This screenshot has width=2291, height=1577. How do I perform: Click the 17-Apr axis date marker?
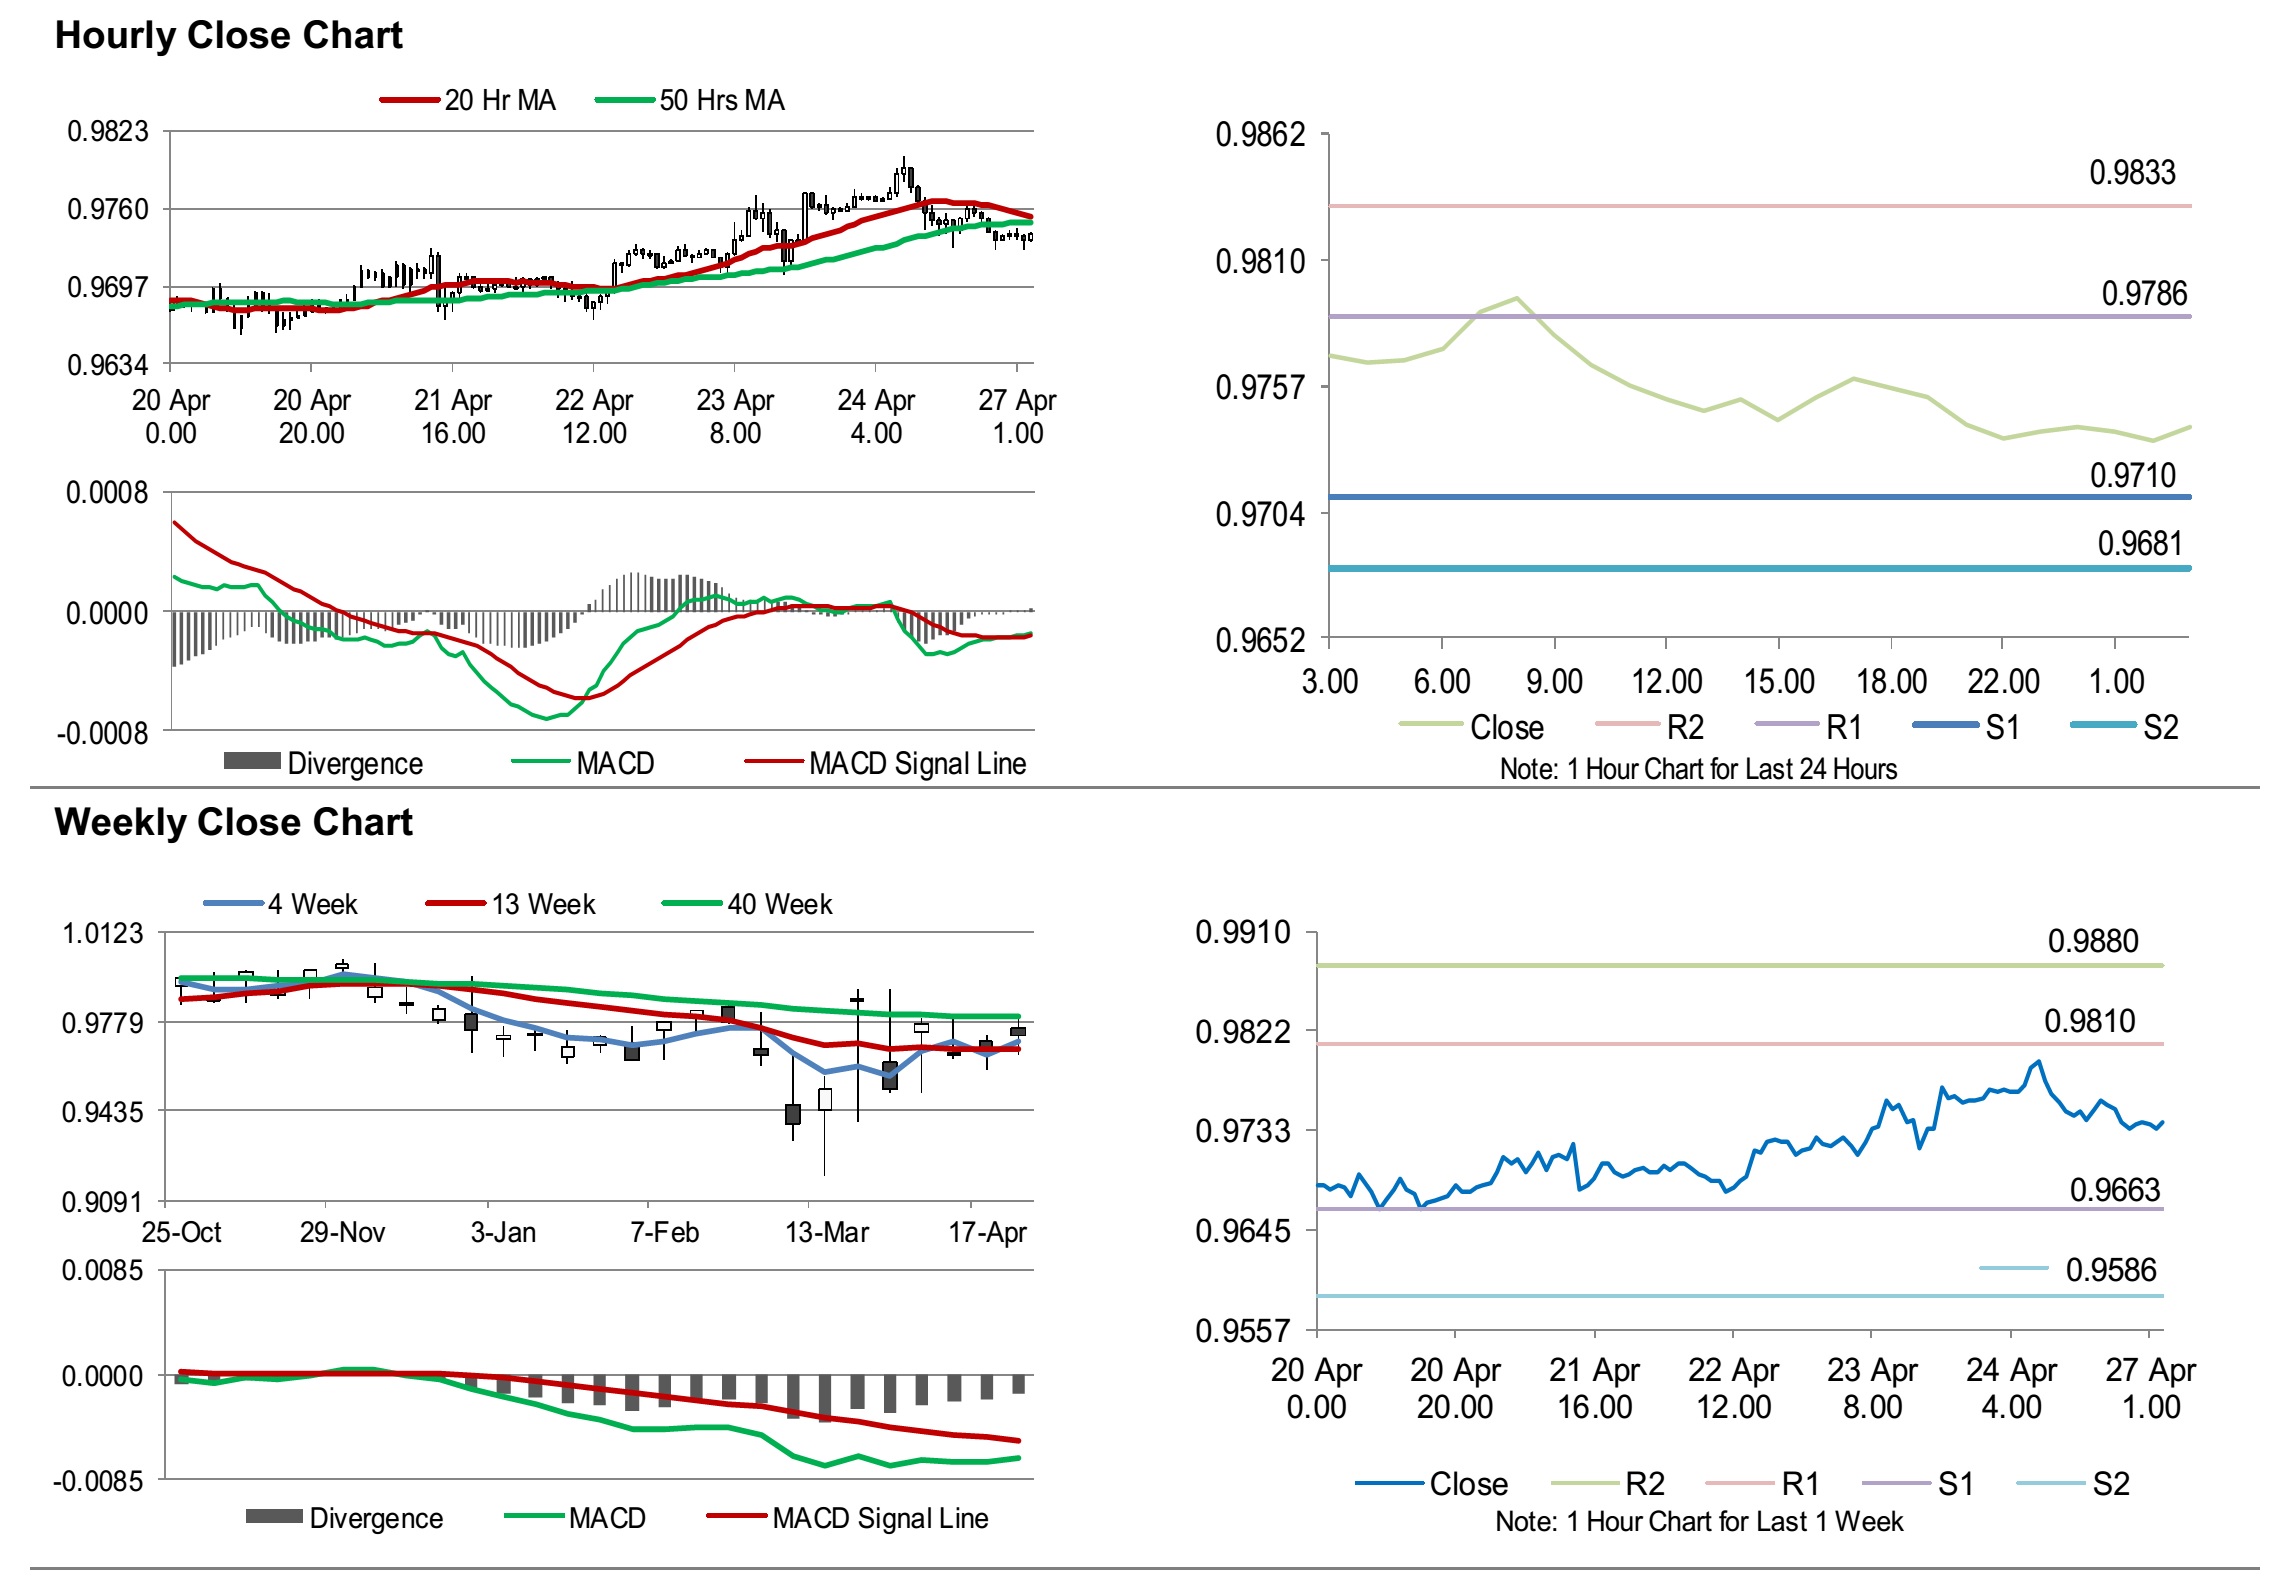click(986, 1233)
